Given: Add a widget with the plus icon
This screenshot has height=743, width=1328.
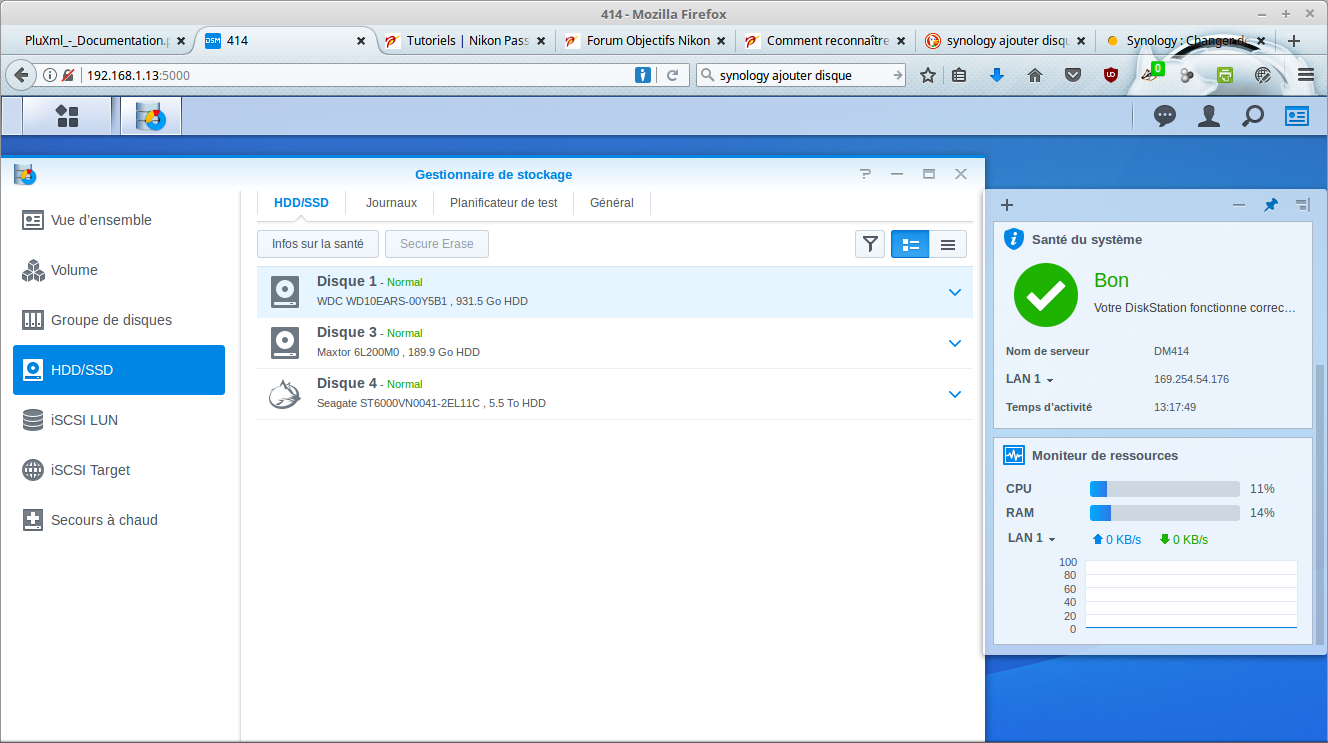Looking at the screenshot, I should [x=1007, y=205].
